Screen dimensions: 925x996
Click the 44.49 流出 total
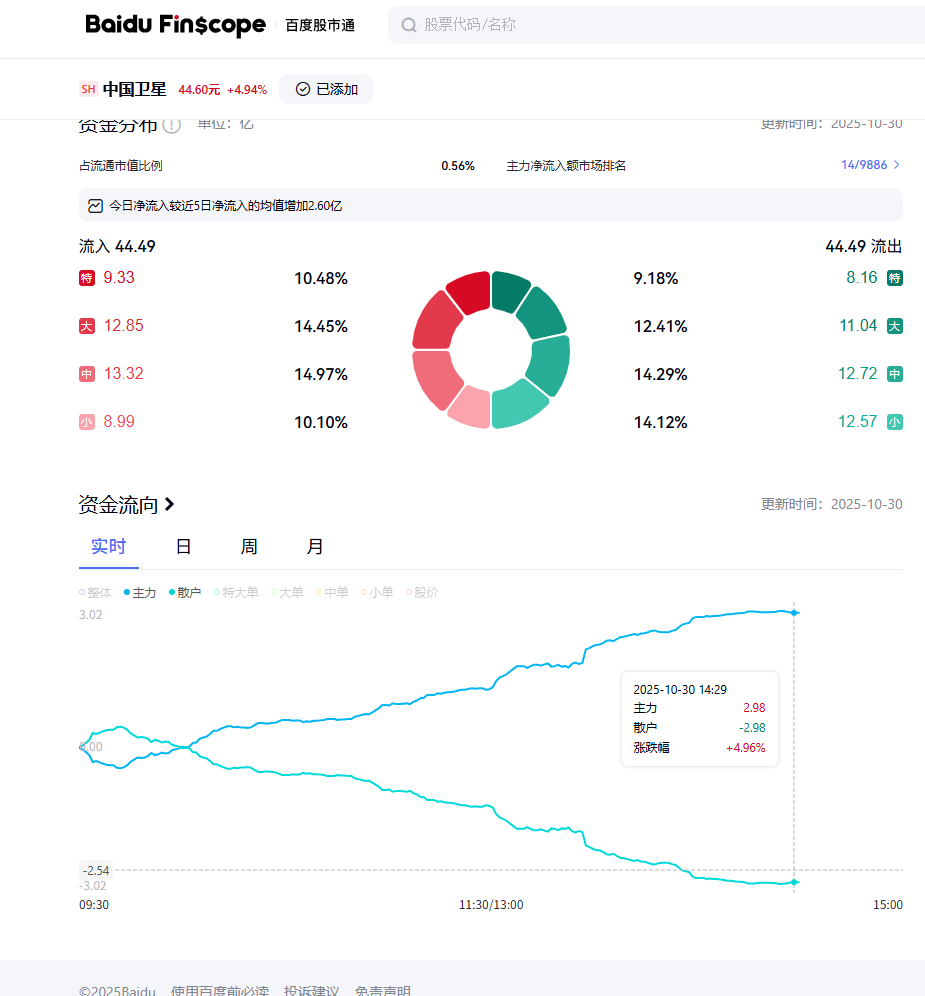click(863, 246)
